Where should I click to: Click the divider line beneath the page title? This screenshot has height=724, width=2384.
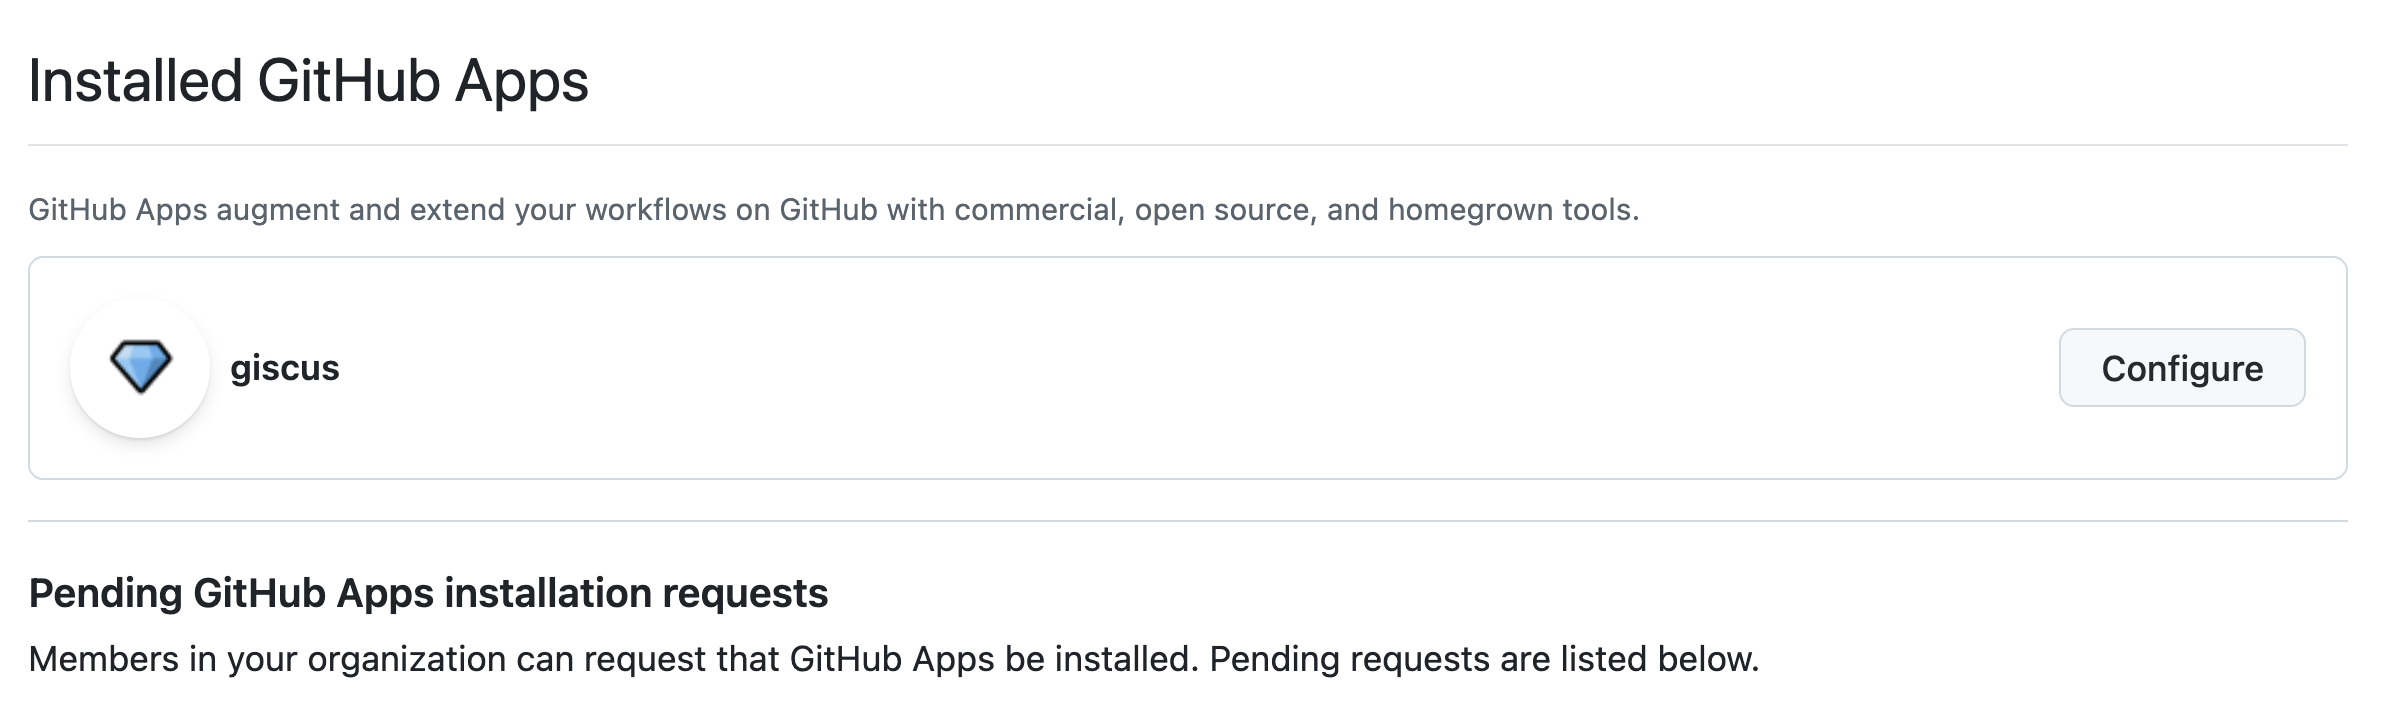pos(1187,145)
